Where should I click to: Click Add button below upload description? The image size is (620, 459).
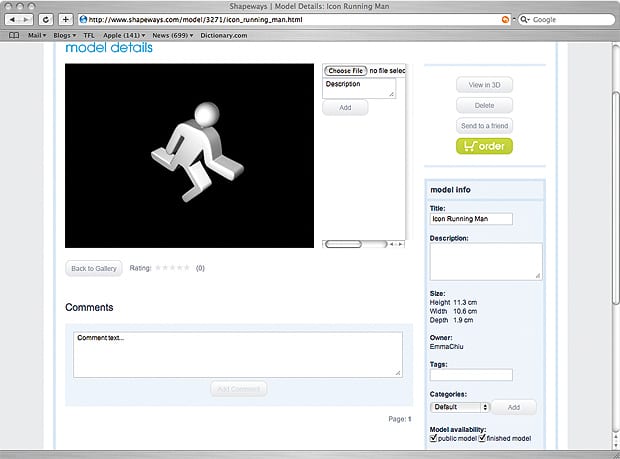point(345,108)
